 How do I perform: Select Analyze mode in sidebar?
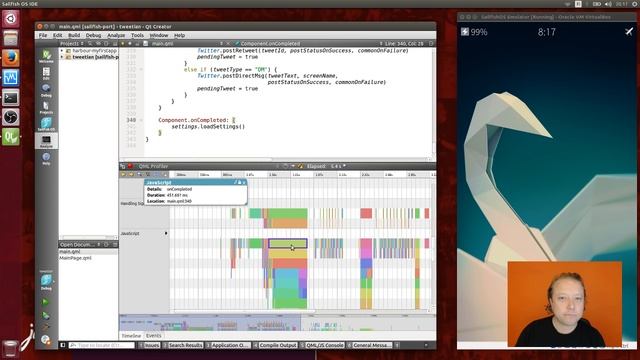pos(46,141)
